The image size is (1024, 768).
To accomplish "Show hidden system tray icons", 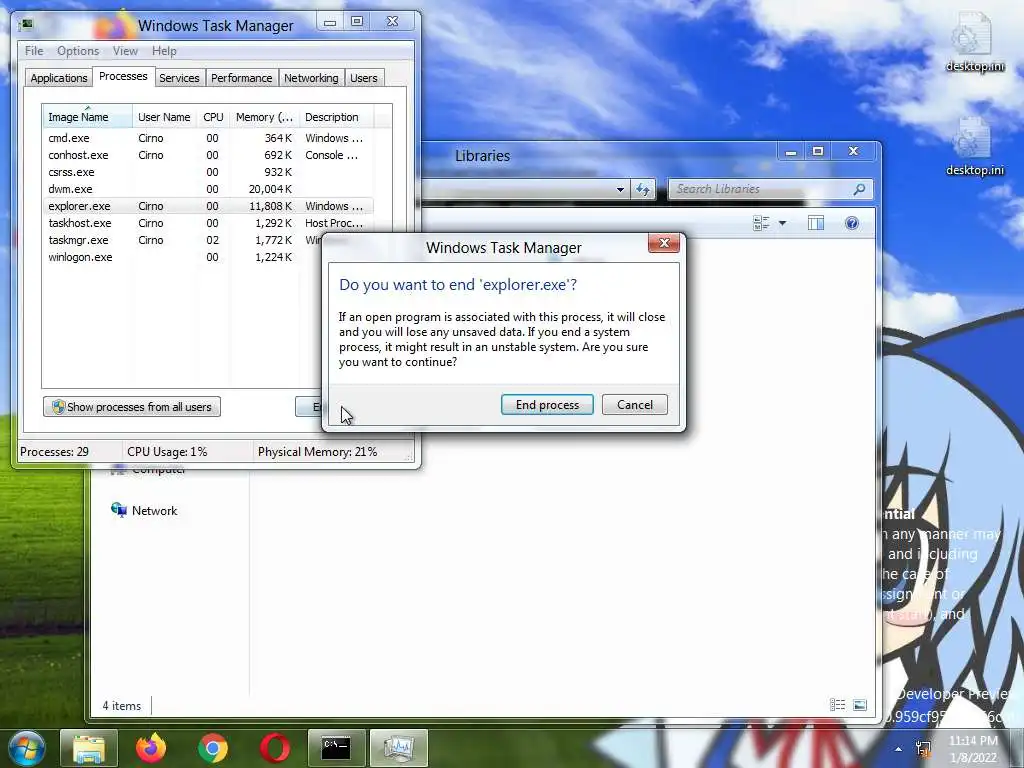I will pos(899,749).
